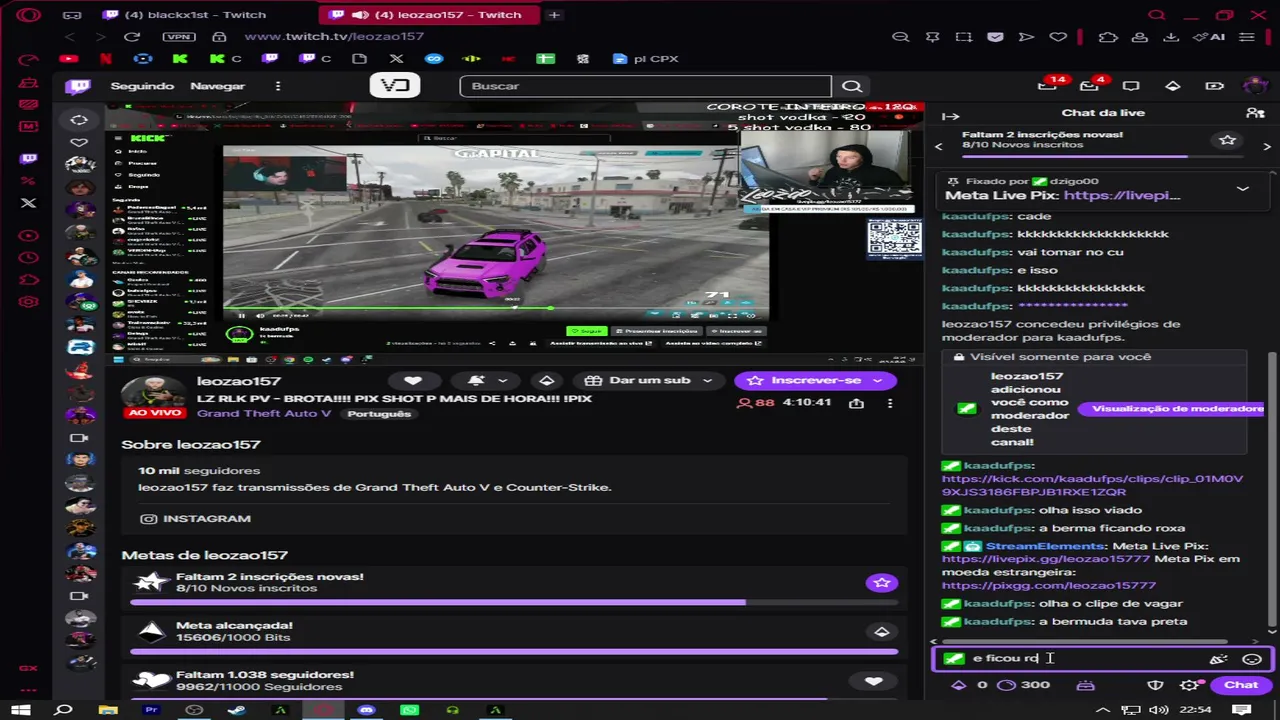This screenshot has height=720, width=1280.
Task: Open Twitch notifications with 14 badge
Action: click(1047, 86)
